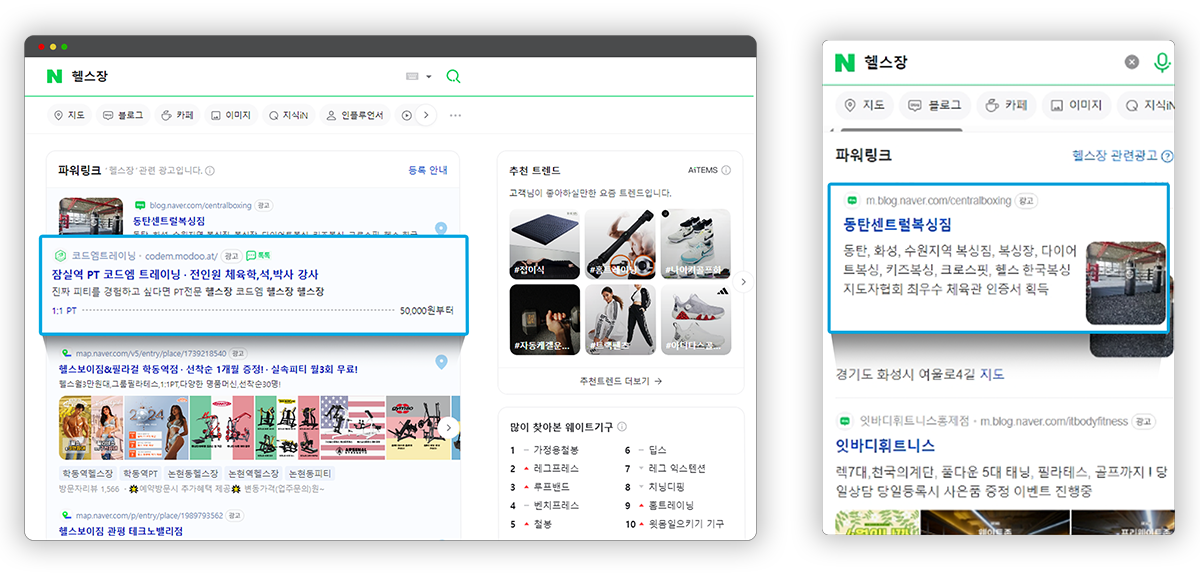The image size is (1200, 576).
Task: Select the 카페 tab in desktop window
Action: (178, 115)
